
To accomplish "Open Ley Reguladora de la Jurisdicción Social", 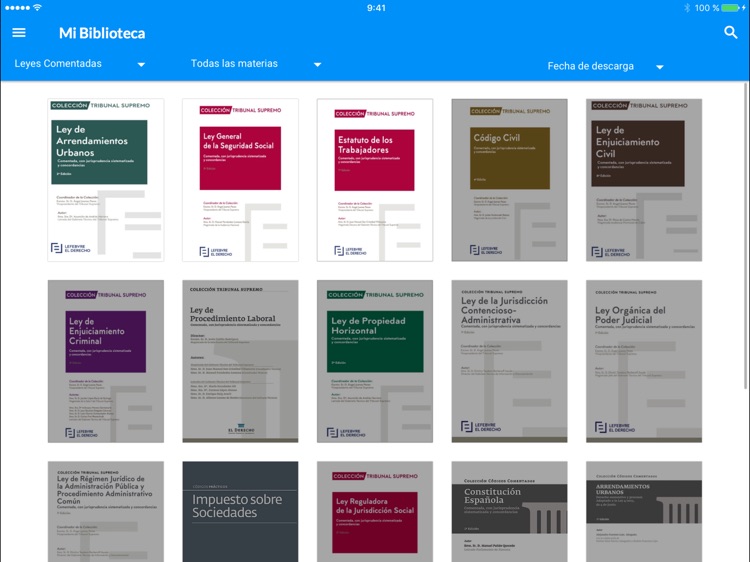I will tap(375, 511).
